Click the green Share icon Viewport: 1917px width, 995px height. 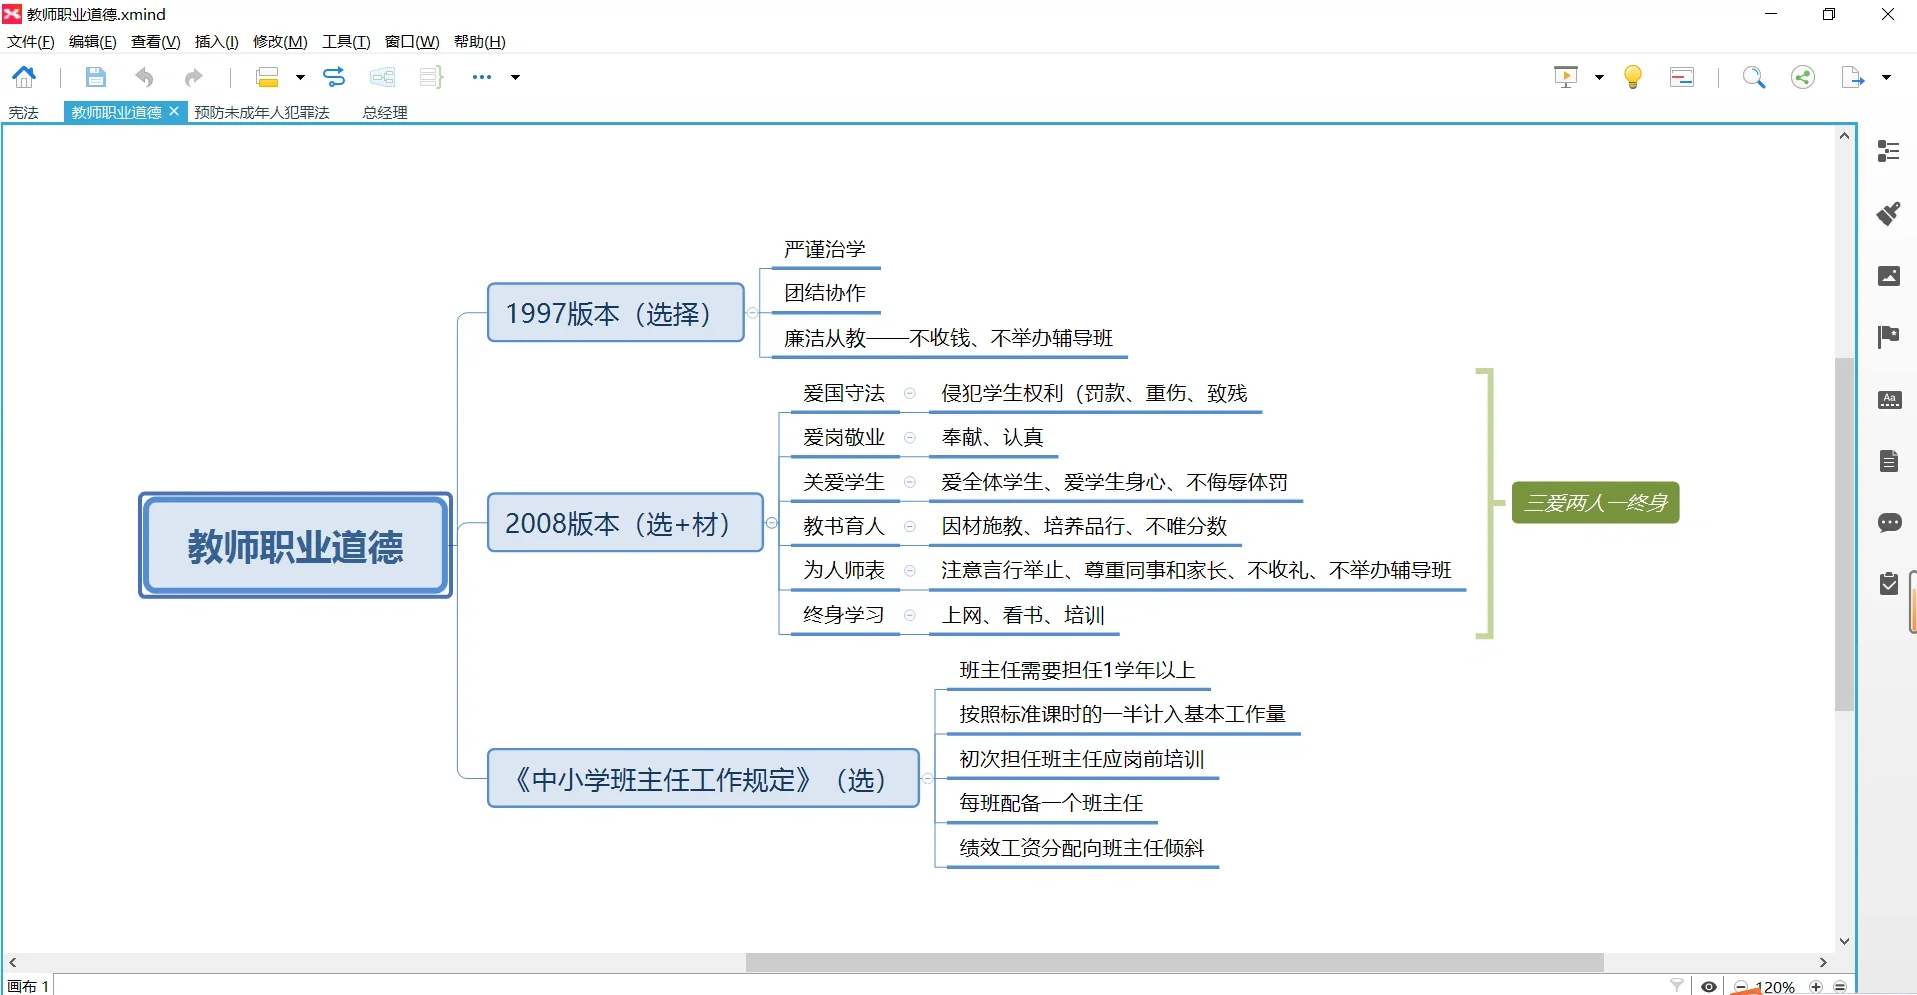1803,77
